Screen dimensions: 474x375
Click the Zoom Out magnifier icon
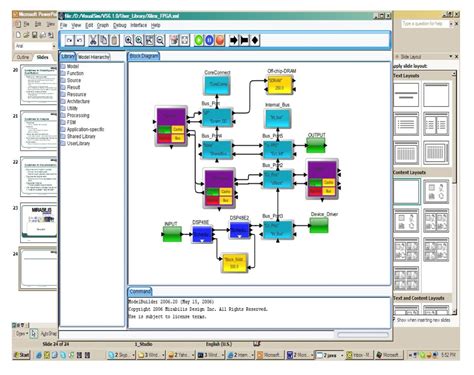point(160,40)
